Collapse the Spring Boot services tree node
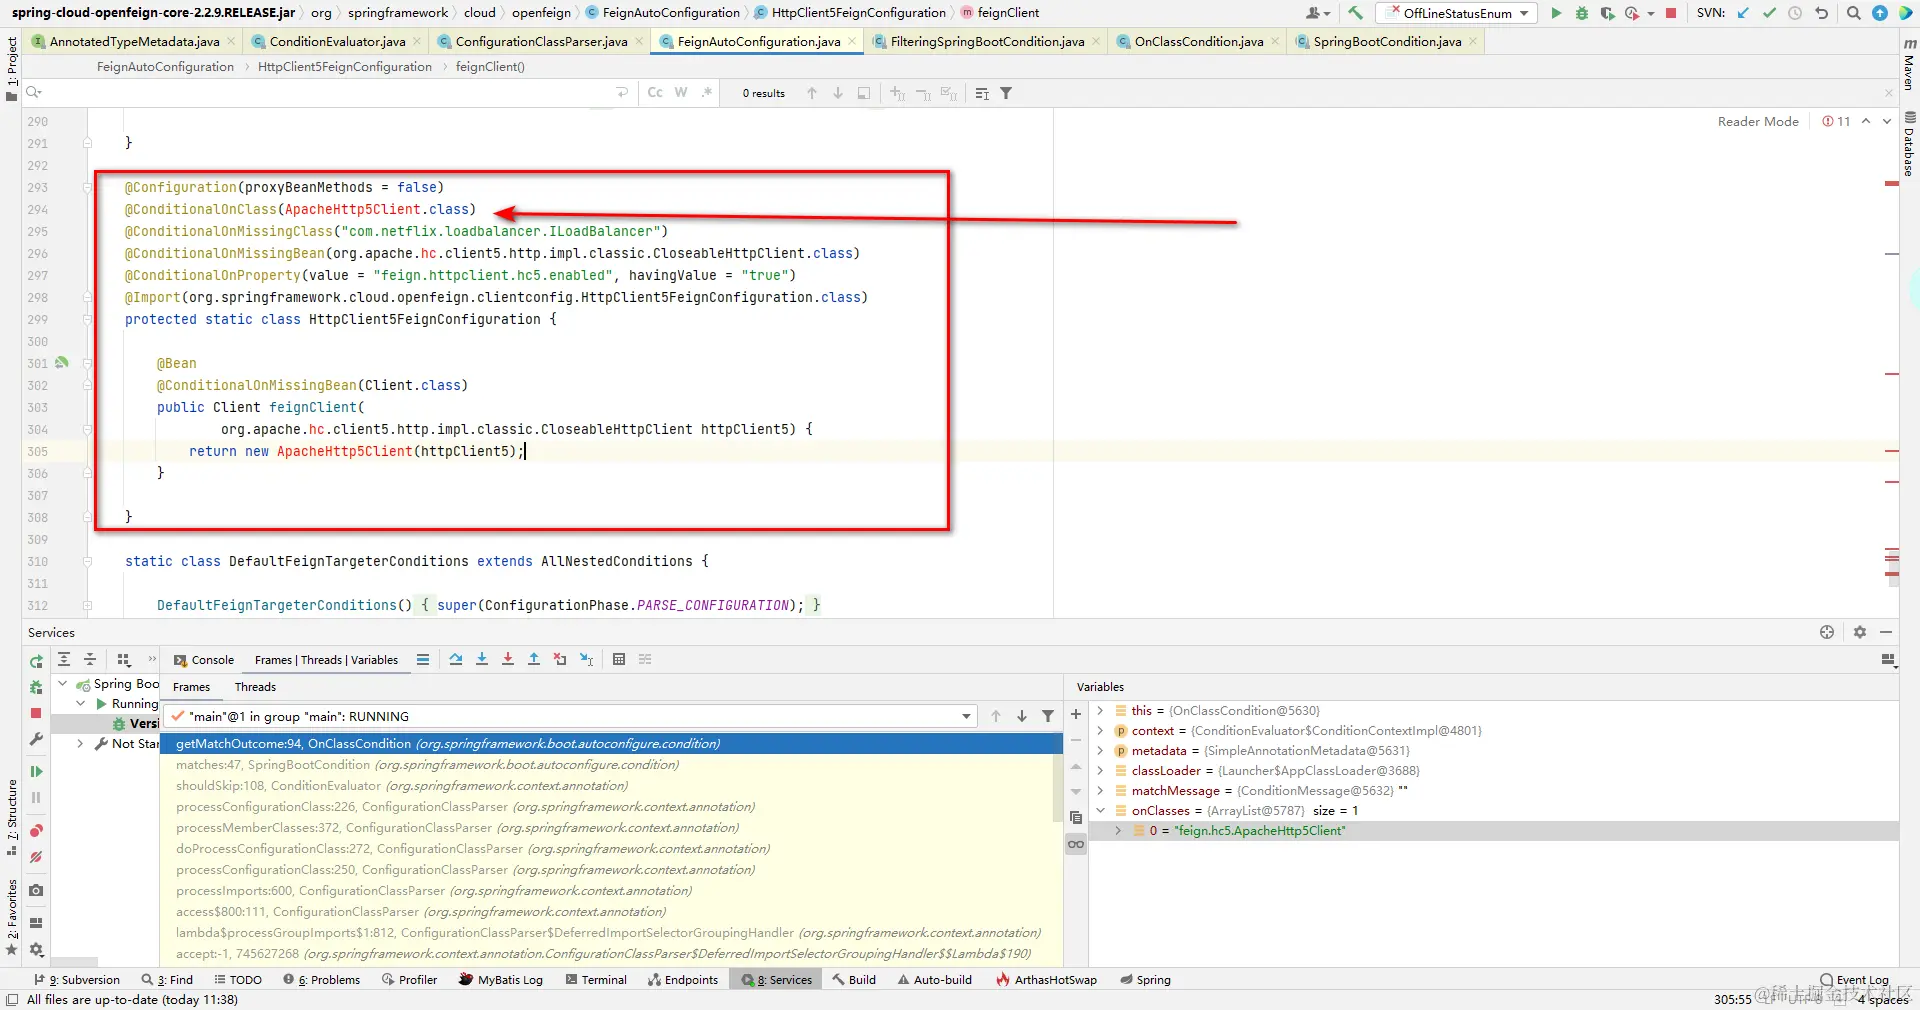 click(x=63, y=684)
